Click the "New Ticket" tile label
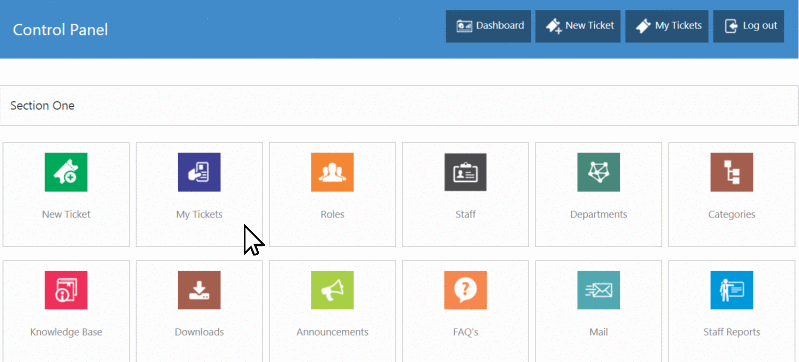 66,214
